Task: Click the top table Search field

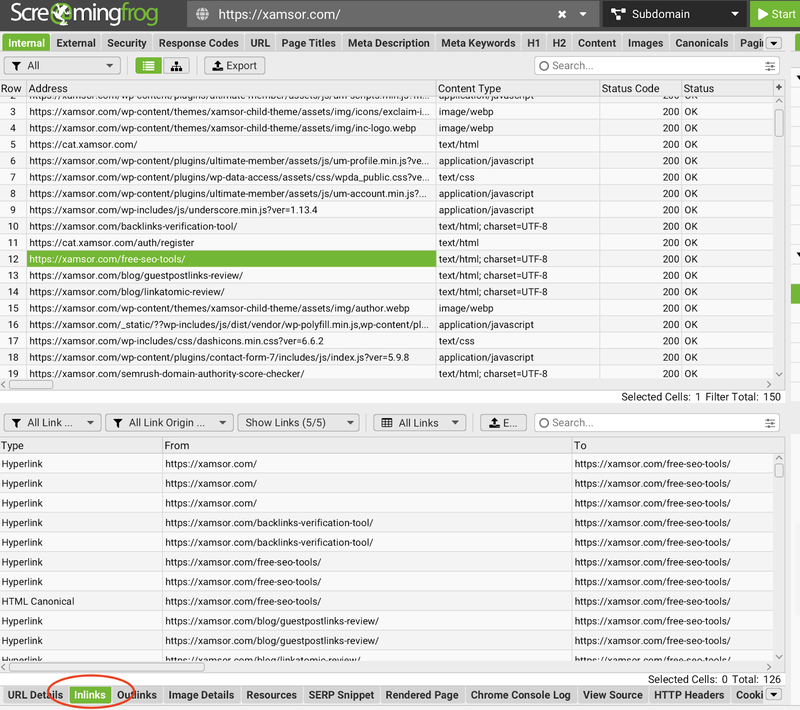Action: [x=650, y=66]
